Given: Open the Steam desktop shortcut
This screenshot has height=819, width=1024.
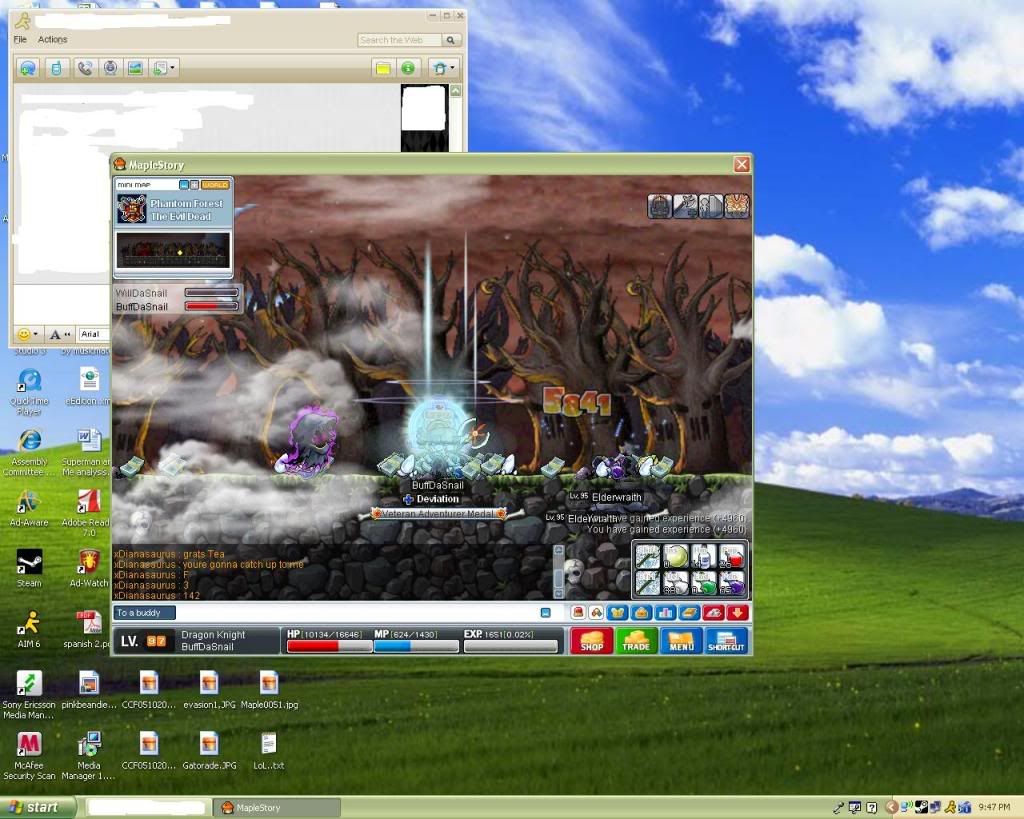Looking at the screenshot, I should coord(29,568).
